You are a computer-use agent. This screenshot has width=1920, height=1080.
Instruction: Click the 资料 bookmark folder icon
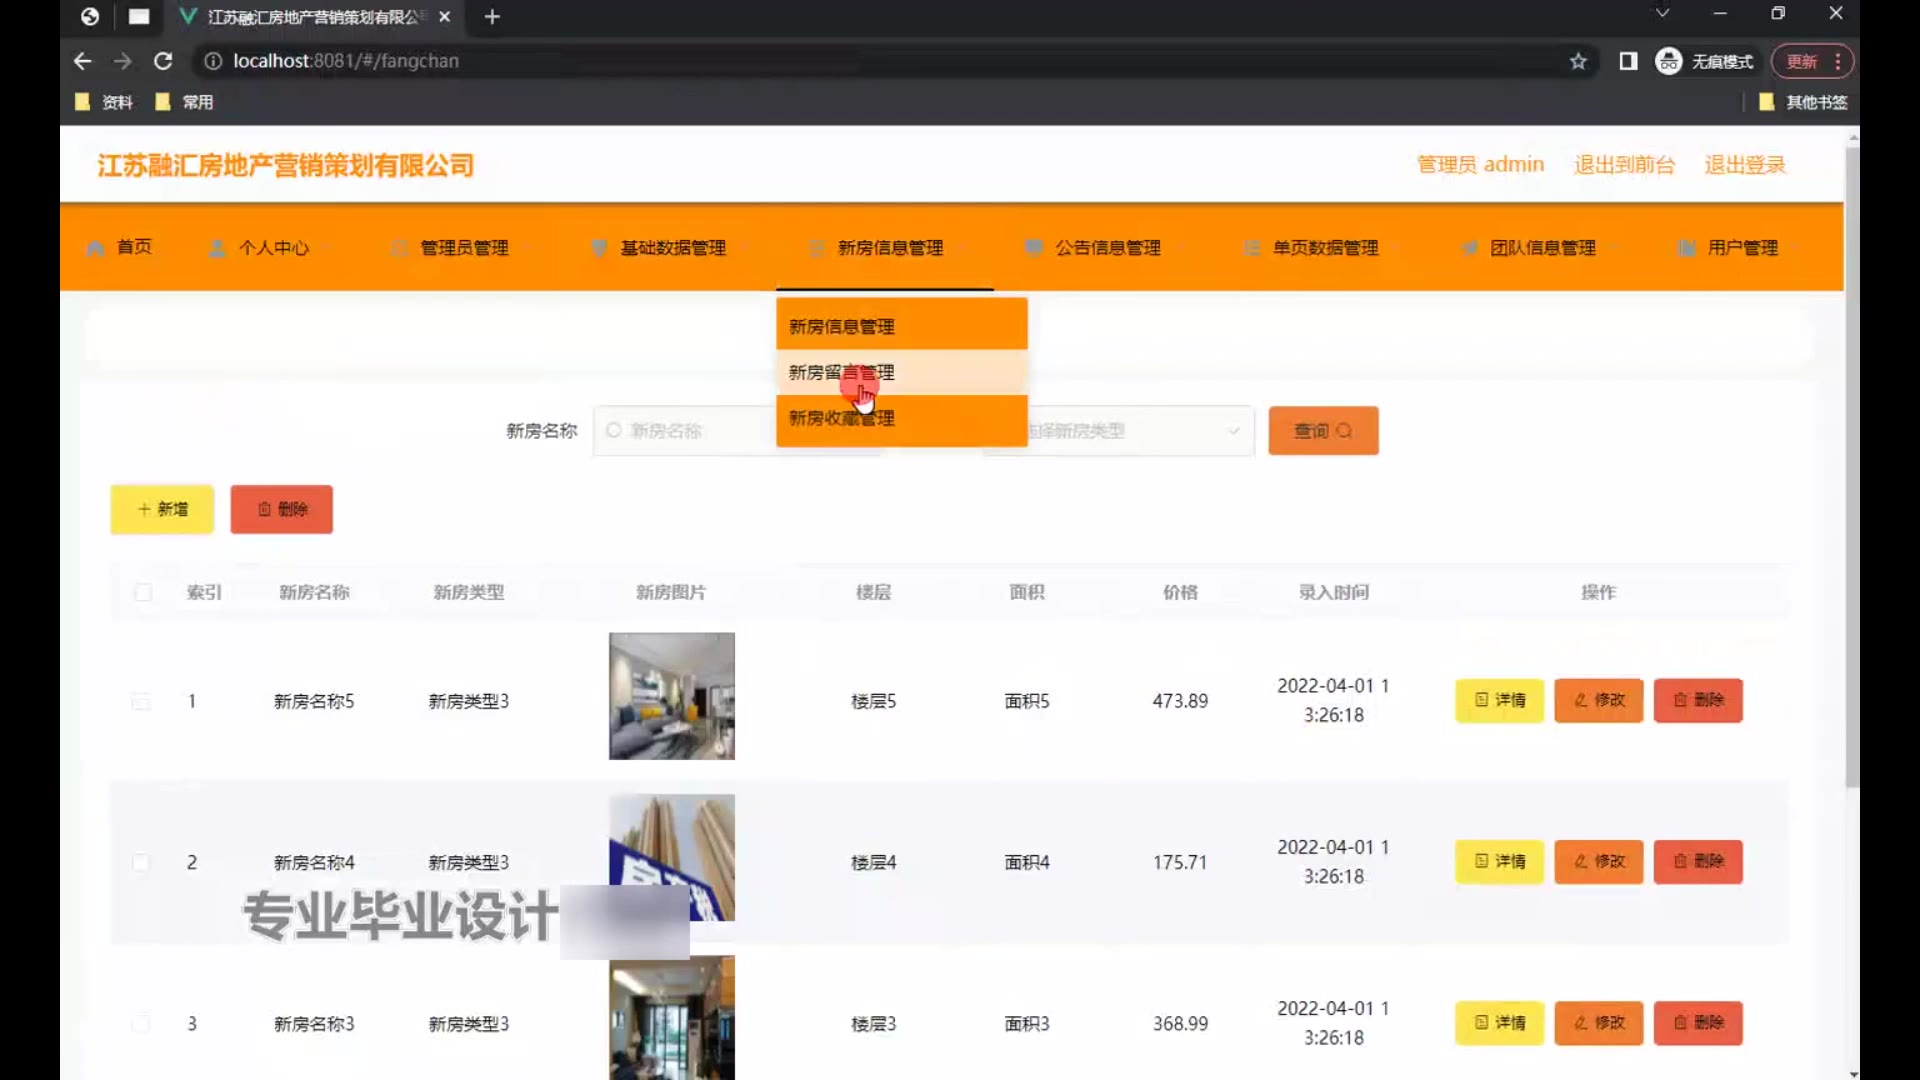click(x=83, y=102)
